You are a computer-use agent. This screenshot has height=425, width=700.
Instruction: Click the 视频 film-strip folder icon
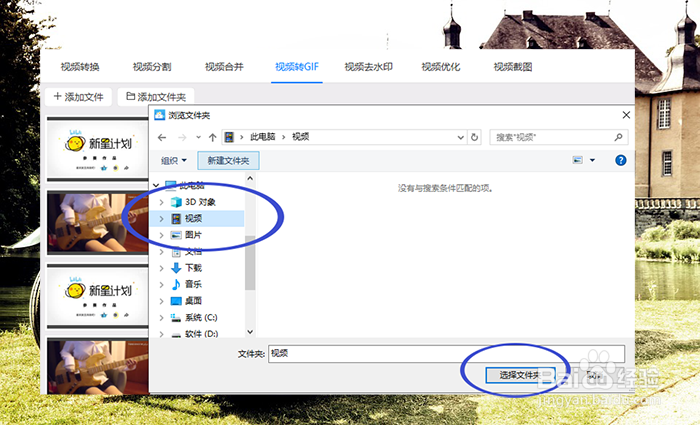pos(176,219)
